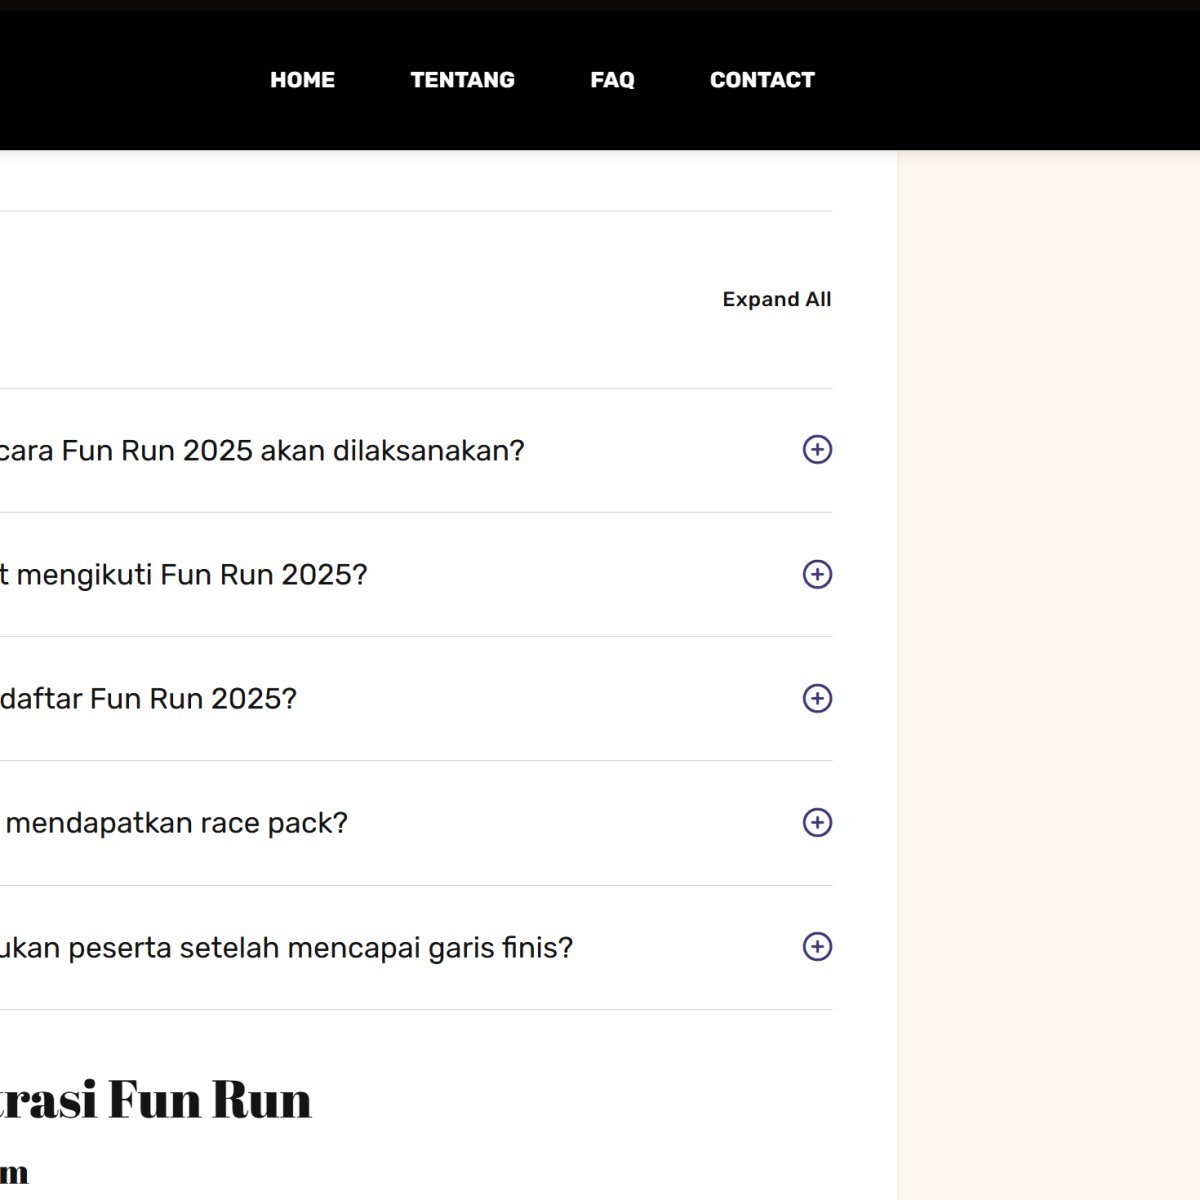Screen dimensions: 1200x1200
Task: Go to the TENTANG page
Action: (462, 80)
